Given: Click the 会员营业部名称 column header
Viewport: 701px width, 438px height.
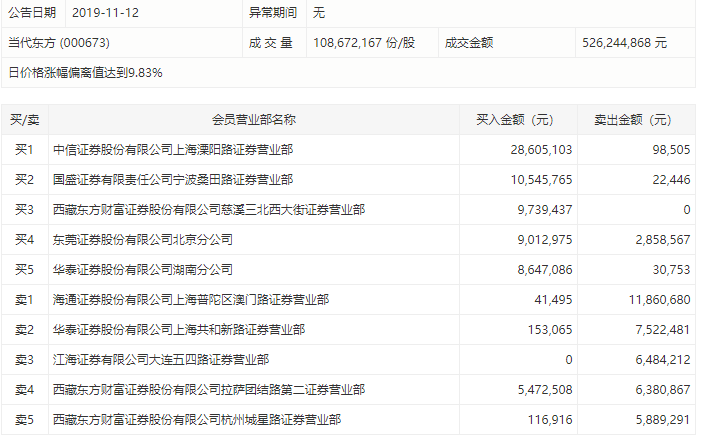Looking at the screenshot, I should click(x=253, y=120).
